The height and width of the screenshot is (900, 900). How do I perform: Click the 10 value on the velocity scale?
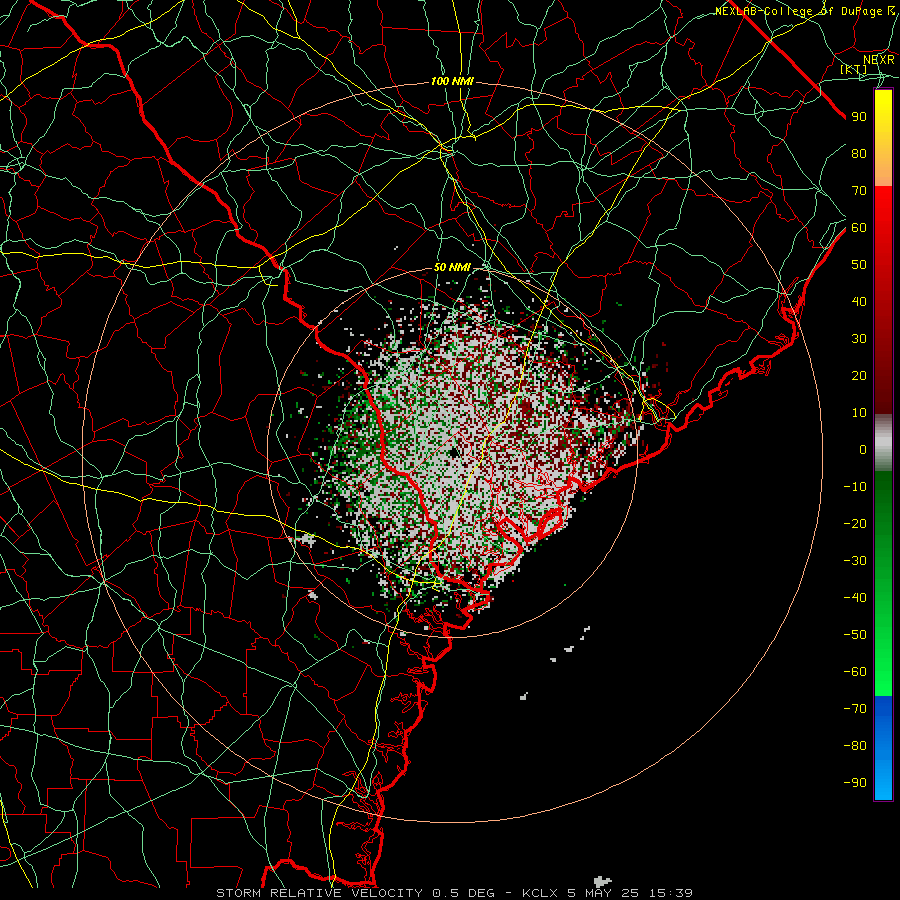tap(859, 413)
